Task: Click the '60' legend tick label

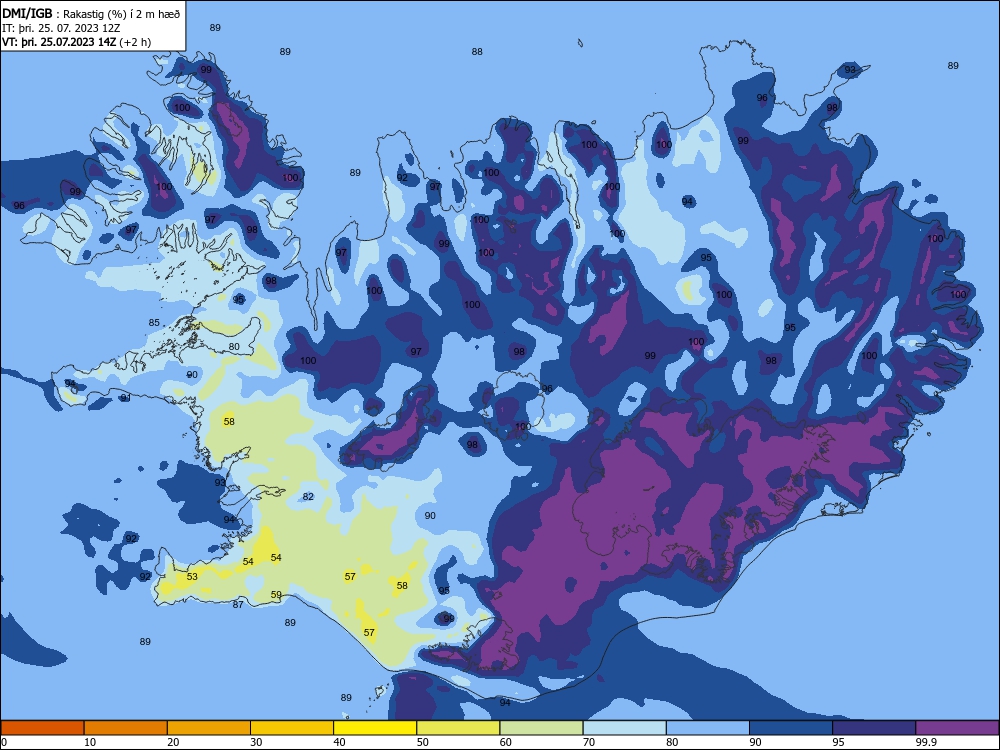Action: pyautogui.click(x=506, y=742)
